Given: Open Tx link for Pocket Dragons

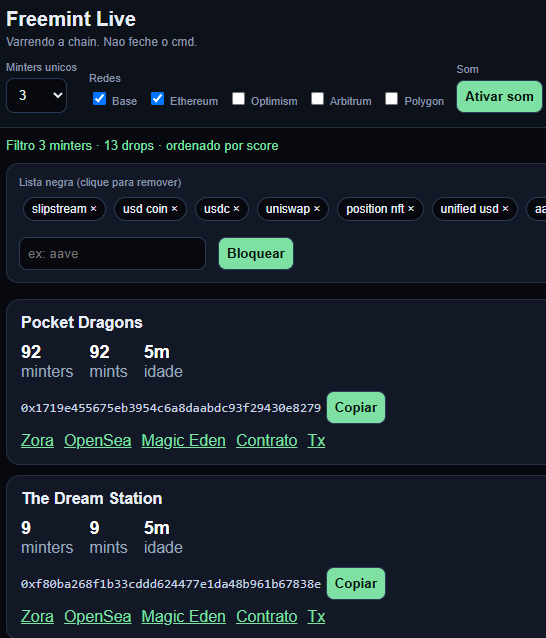Looking at the screenshot, I should point(316,441).
